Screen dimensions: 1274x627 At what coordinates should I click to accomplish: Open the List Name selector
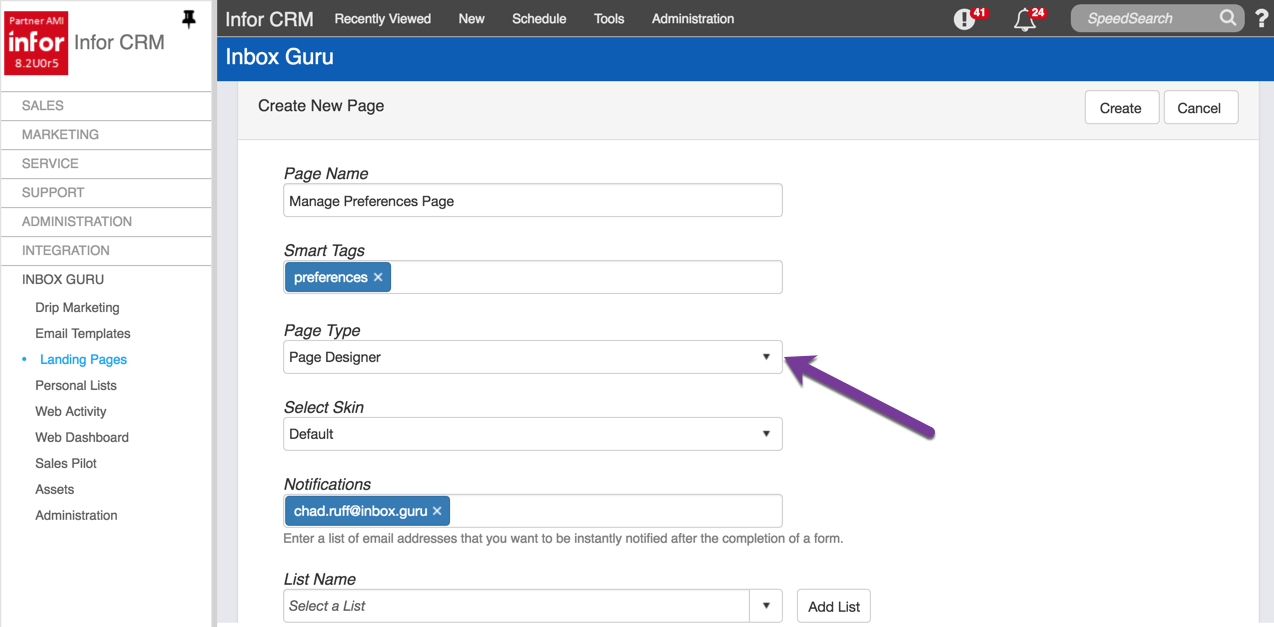[767, 605]
